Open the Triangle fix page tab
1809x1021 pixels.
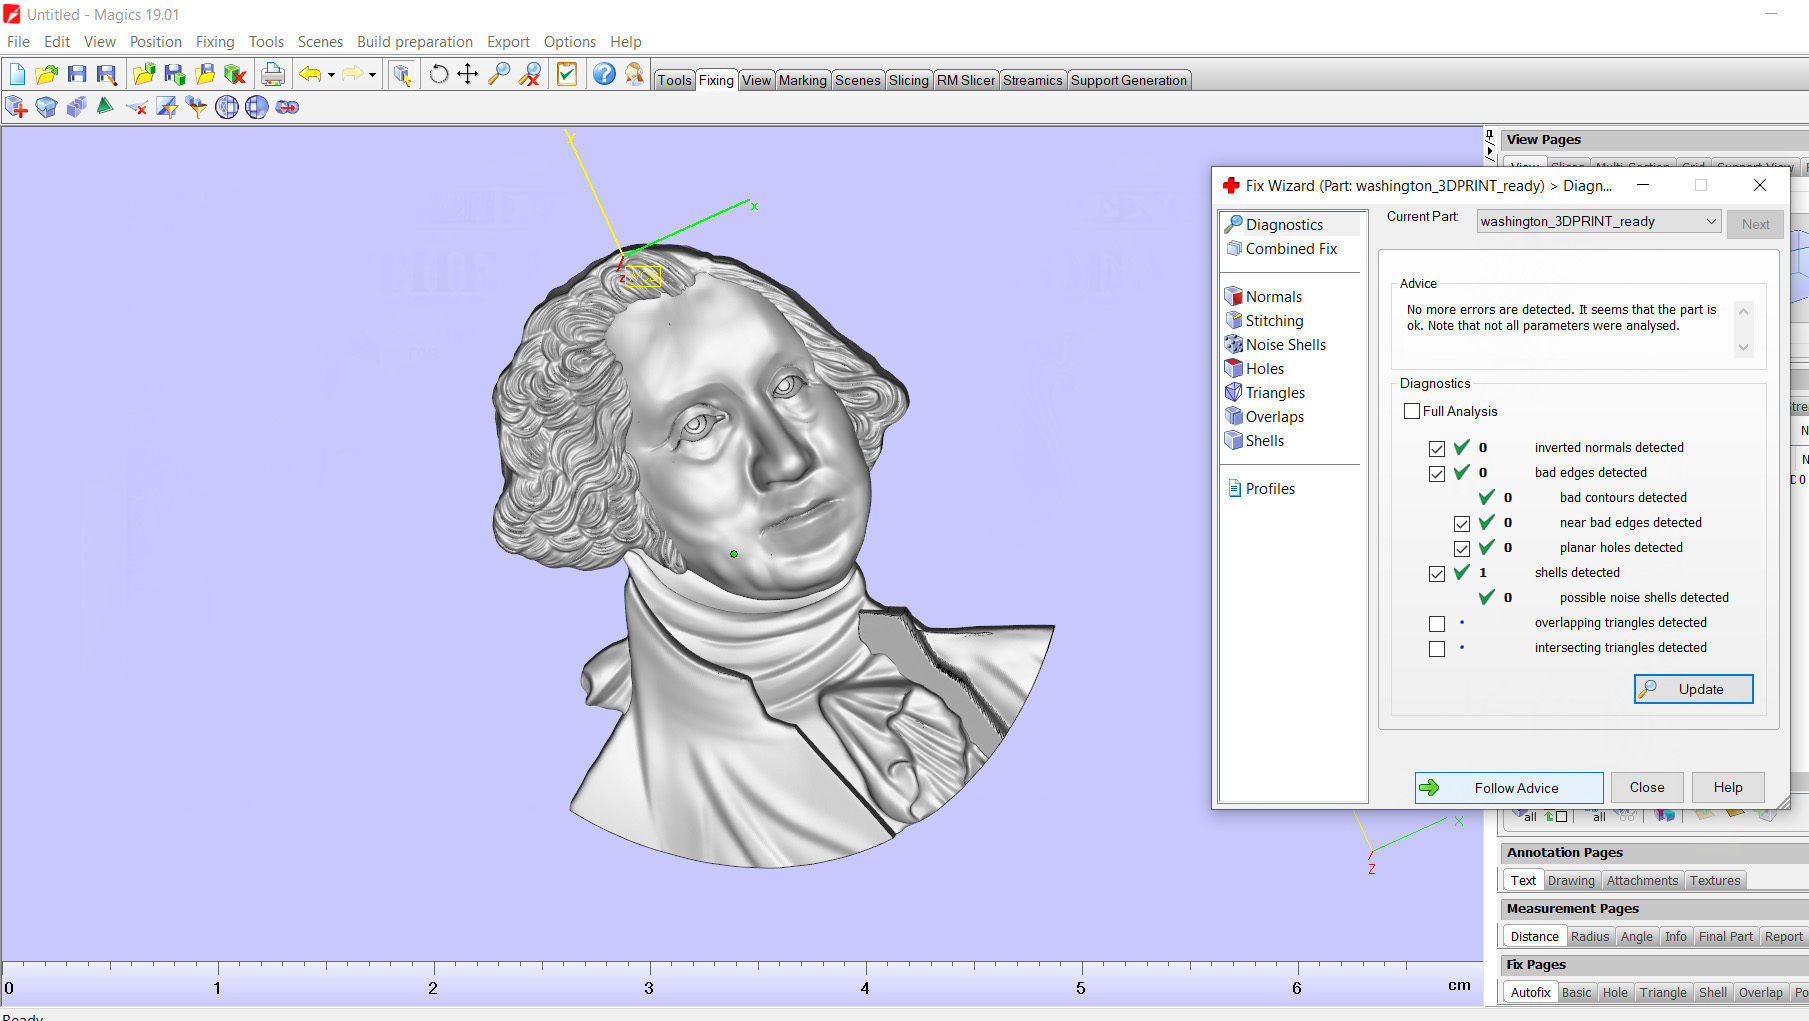[1663, 993]
